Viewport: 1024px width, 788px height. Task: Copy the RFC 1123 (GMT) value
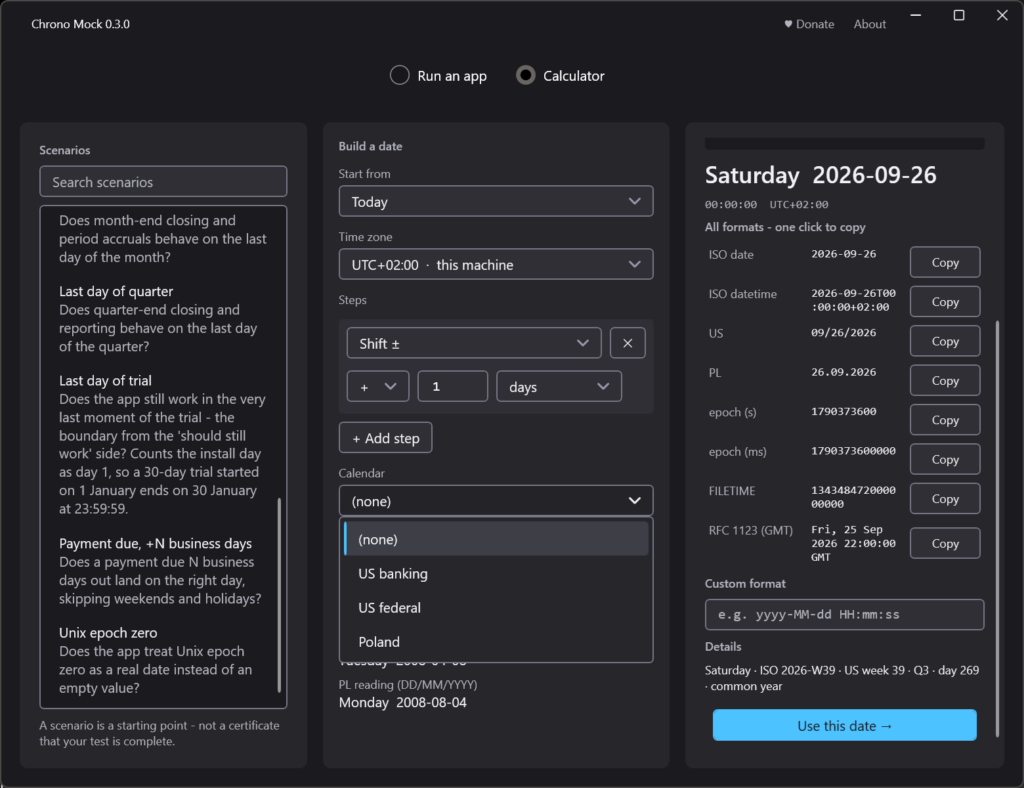945,543
